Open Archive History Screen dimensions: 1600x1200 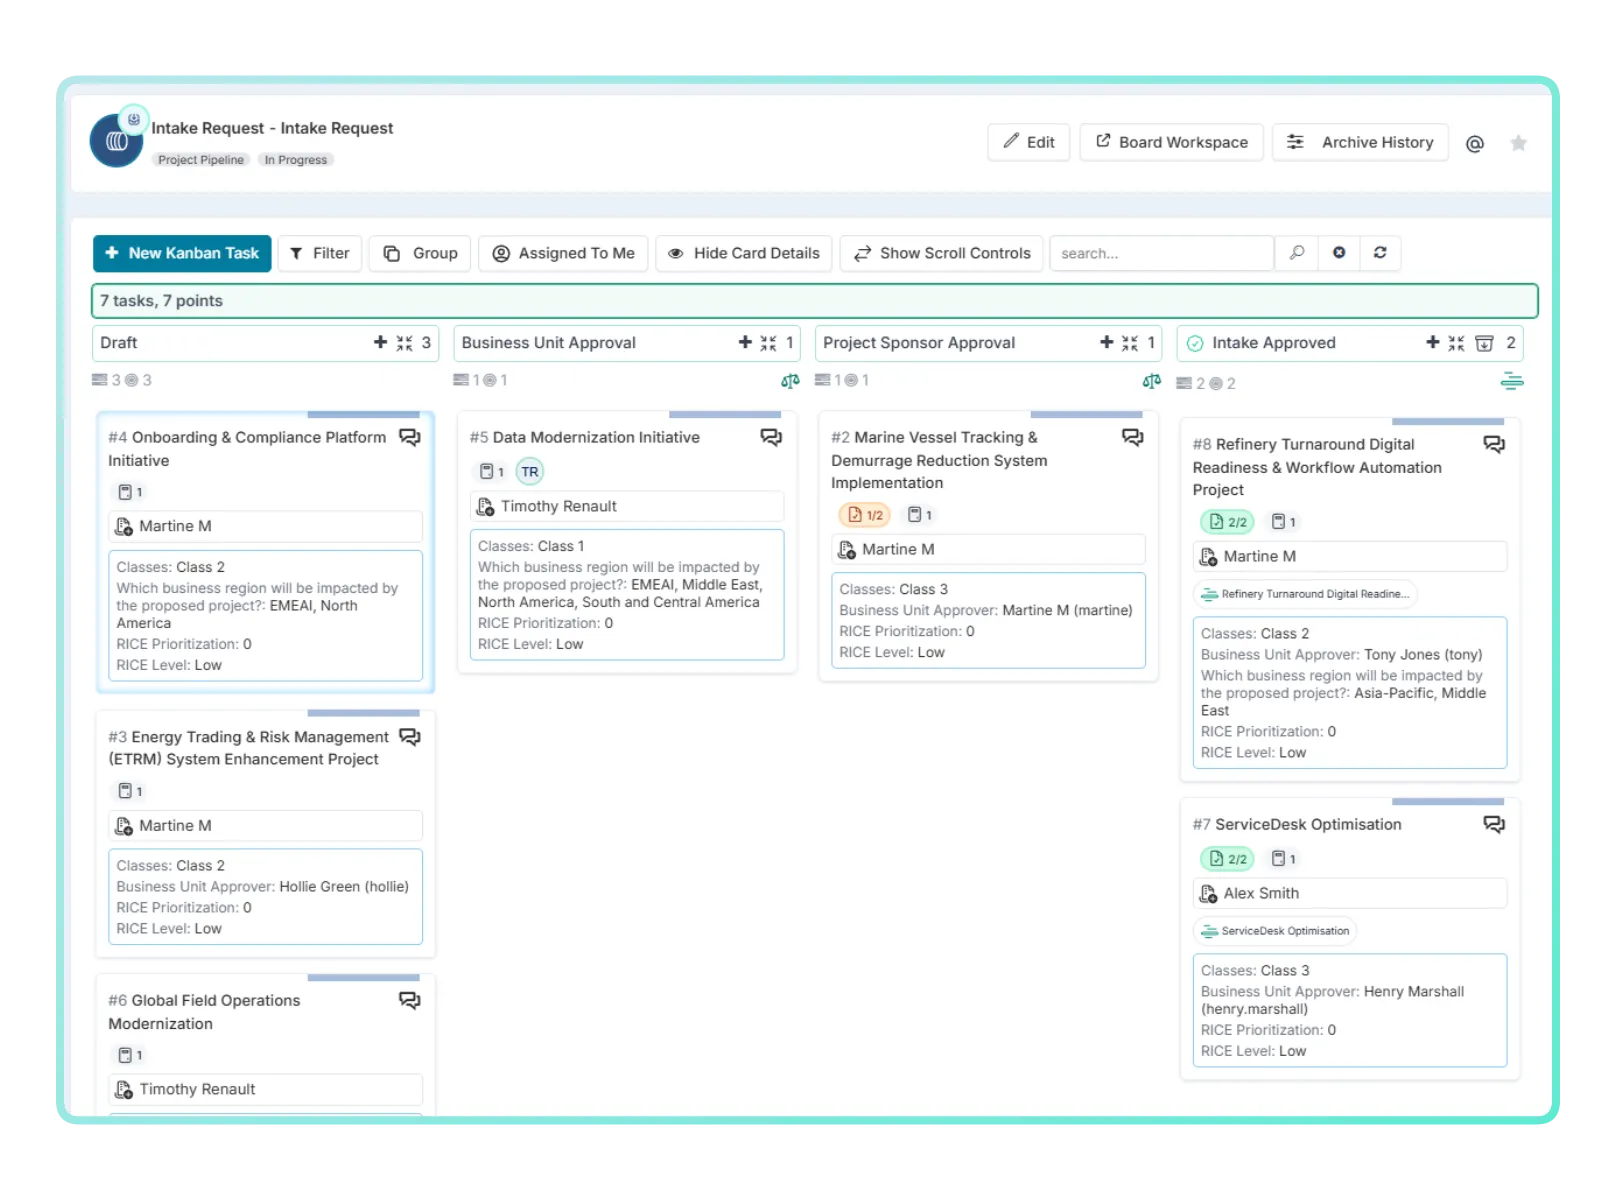1360,142
